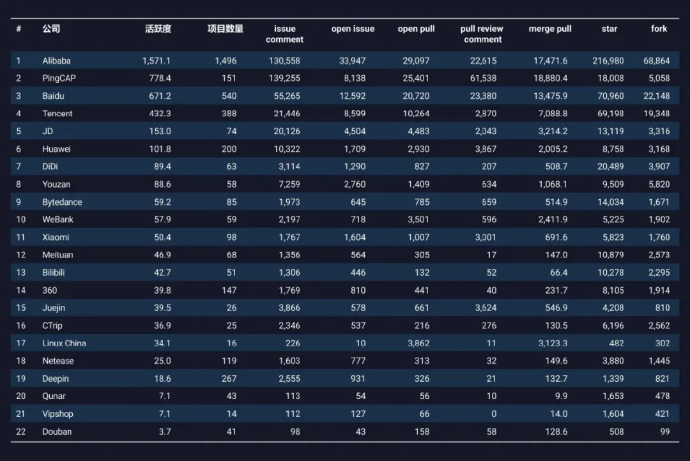Select the Meituan company name
The height and width of the screenshot is (461, 690).
(58, 255)
